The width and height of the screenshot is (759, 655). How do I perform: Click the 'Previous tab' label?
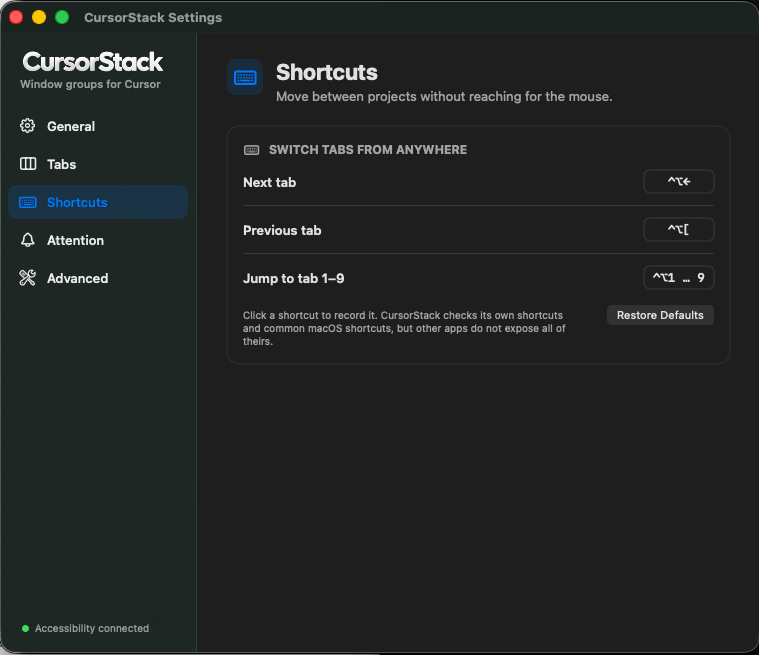click(x=282, y=230)
